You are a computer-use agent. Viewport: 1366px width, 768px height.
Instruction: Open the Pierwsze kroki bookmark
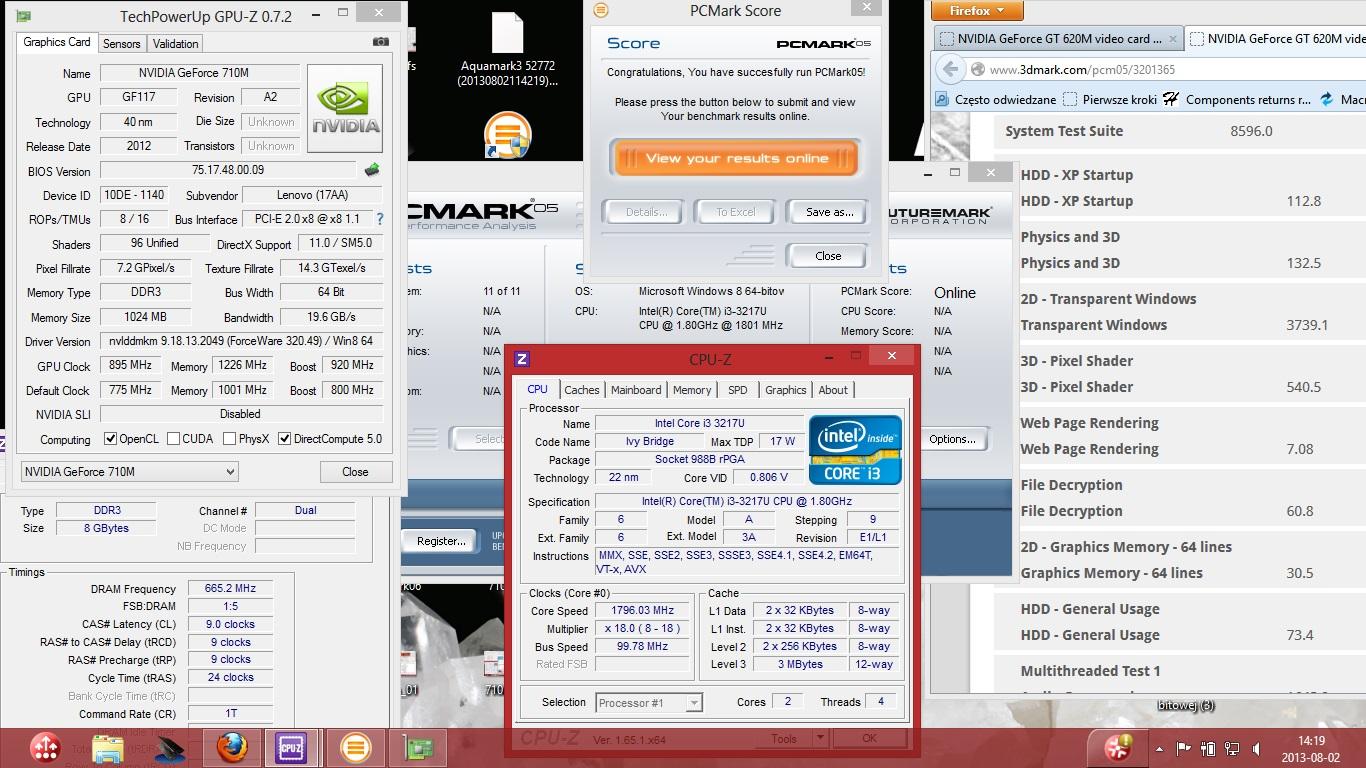pyautogui.click(x=1110, y=99)
